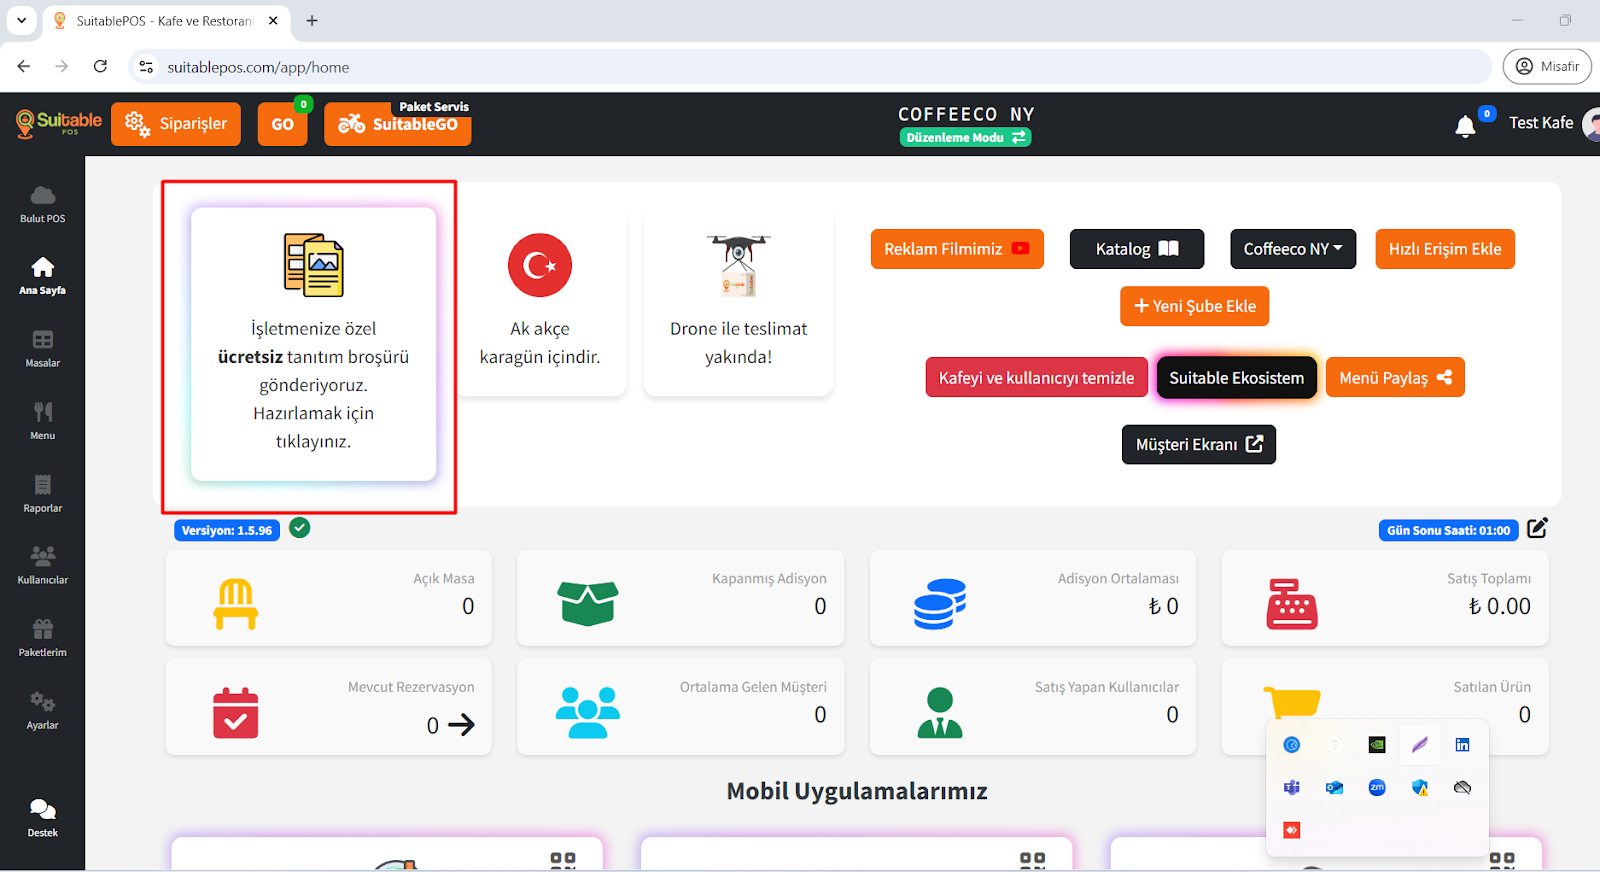Click the Gün Sonu Saati: 01:00 badge

click(x=1448, y=530)
